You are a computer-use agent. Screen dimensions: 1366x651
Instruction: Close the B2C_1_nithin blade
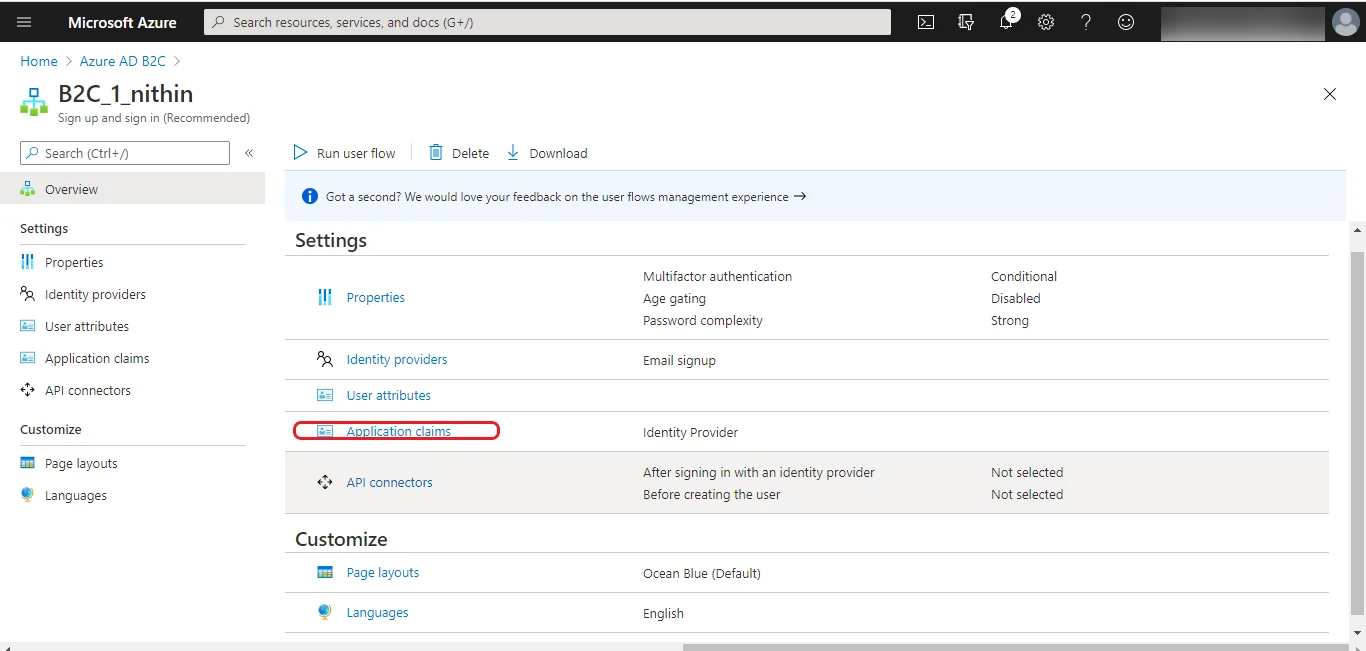coord(1329,93)
